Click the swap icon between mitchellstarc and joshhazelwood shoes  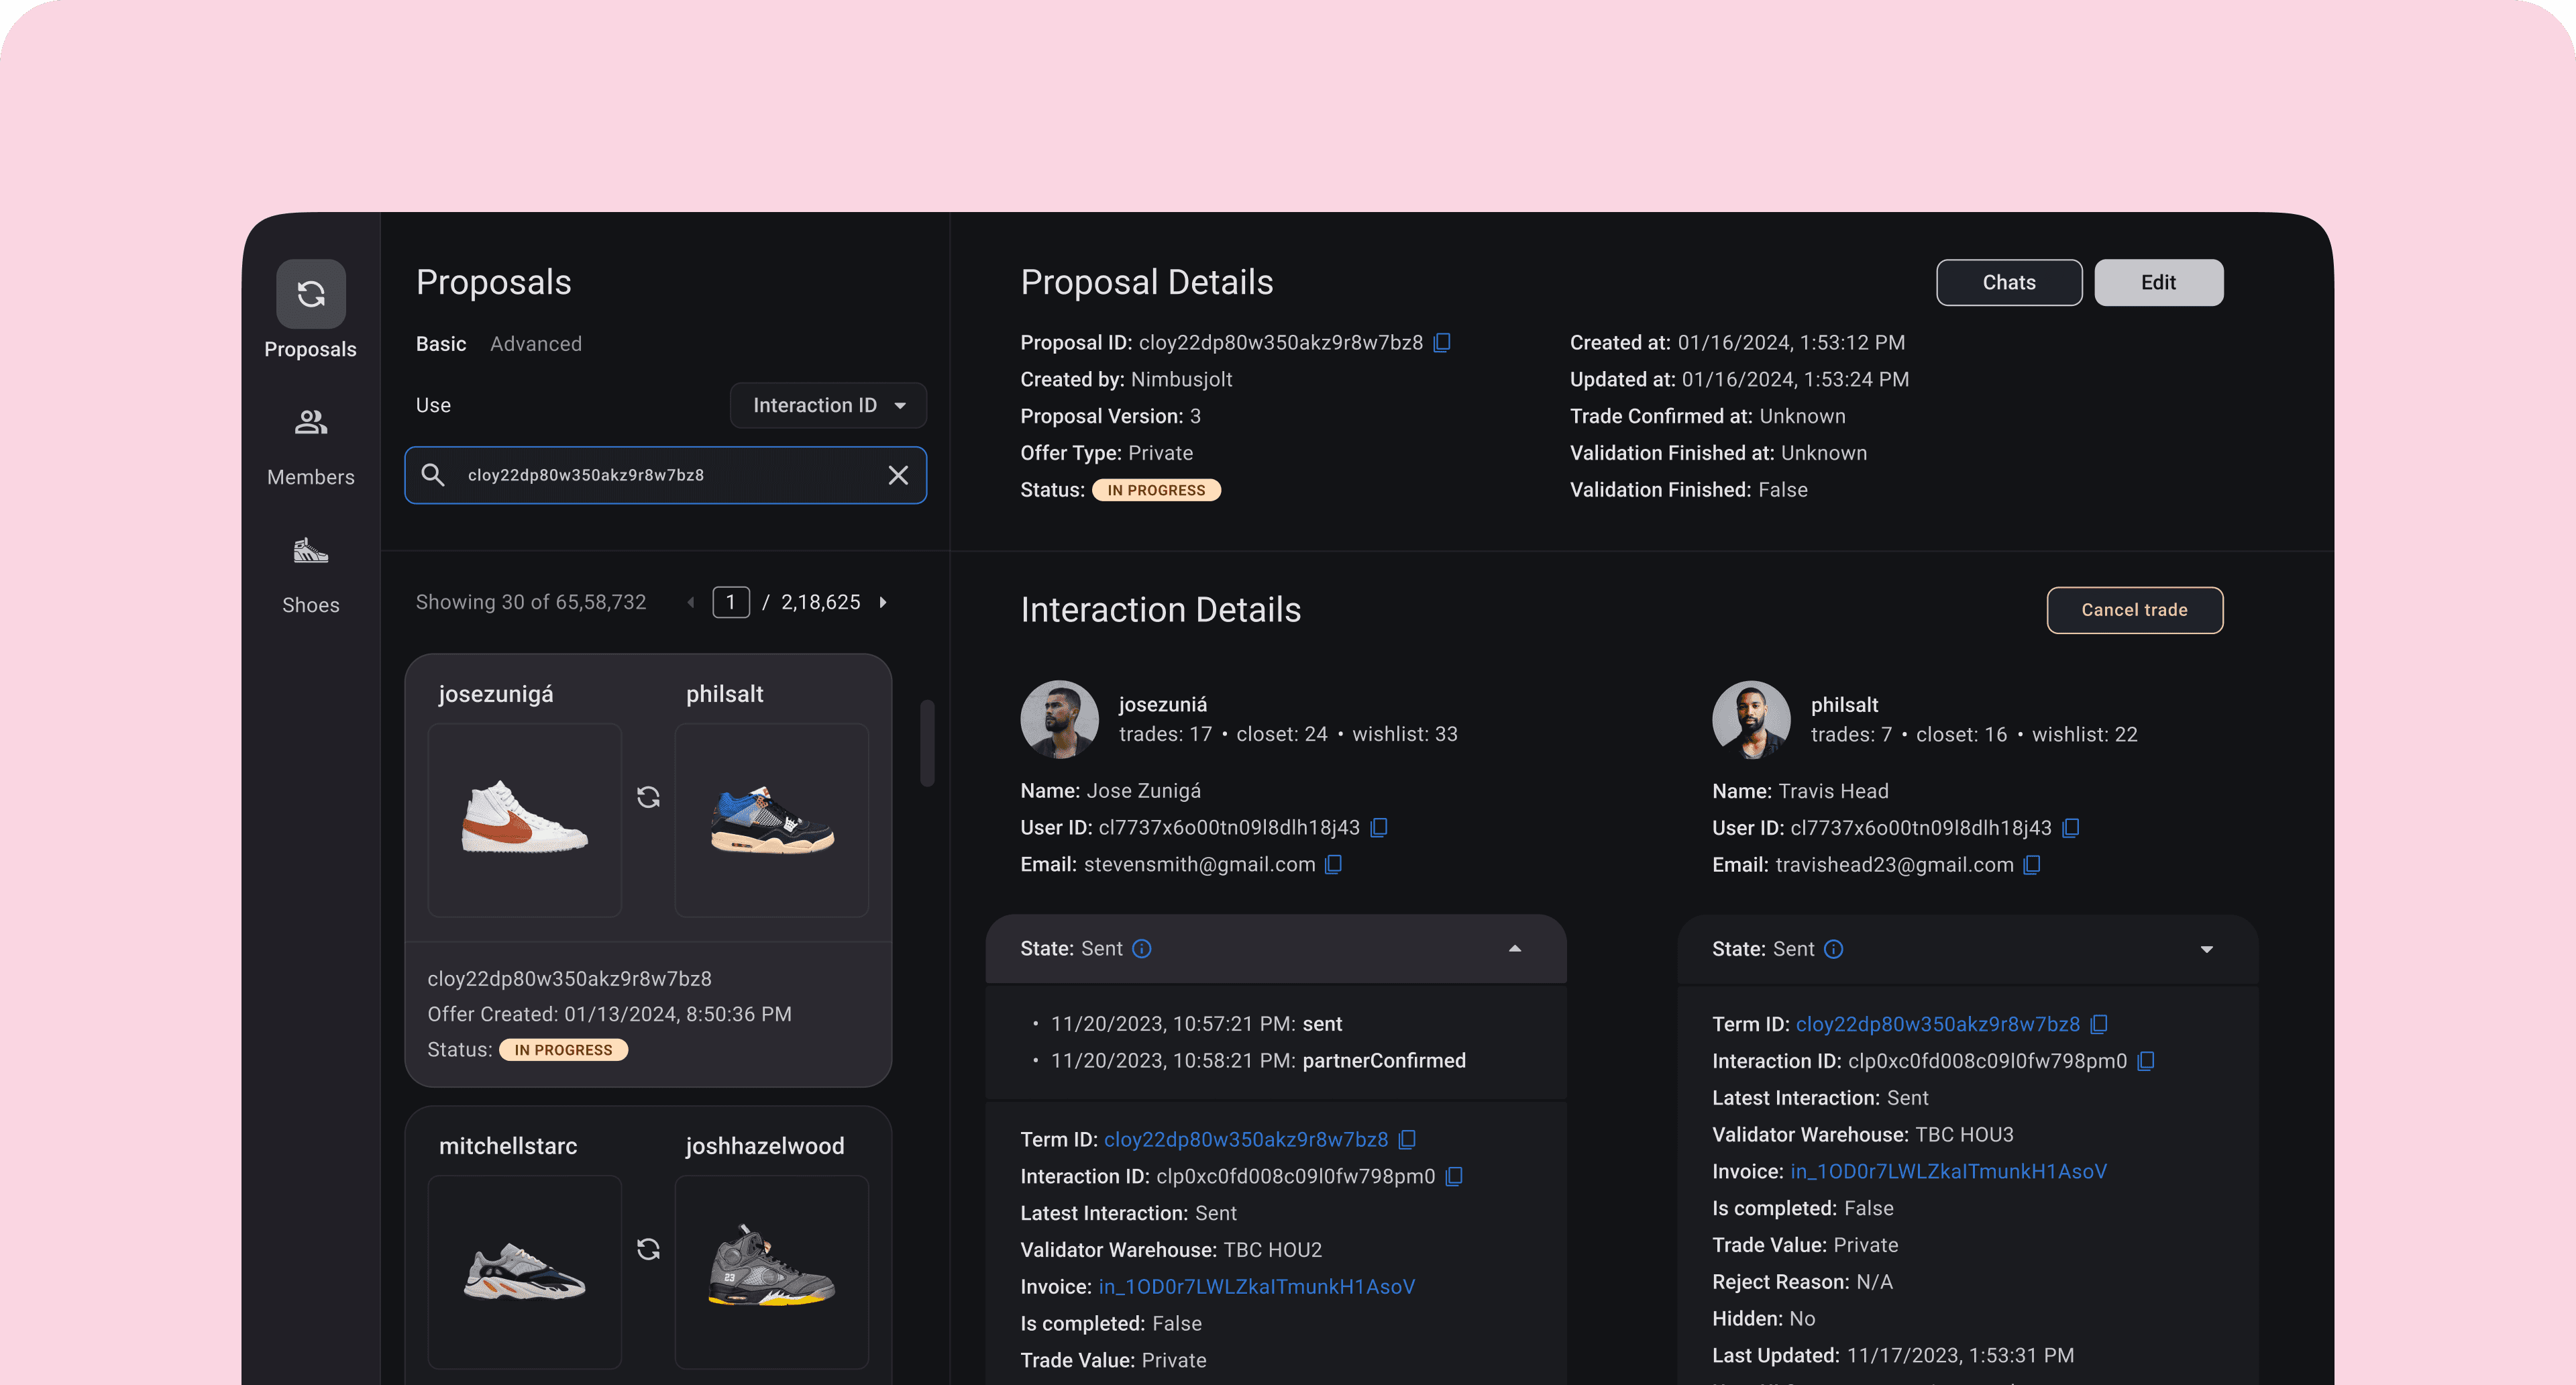(x=648, y=1249)
